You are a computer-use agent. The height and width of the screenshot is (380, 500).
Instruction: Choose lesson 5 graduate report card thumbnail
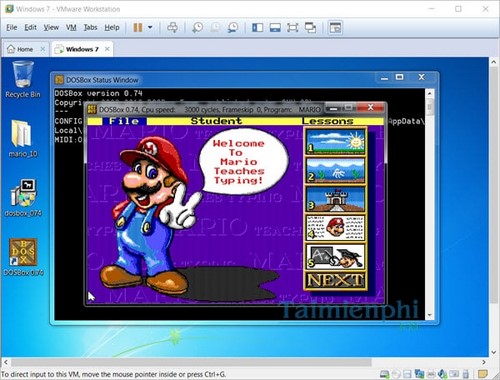click(335, 257)
